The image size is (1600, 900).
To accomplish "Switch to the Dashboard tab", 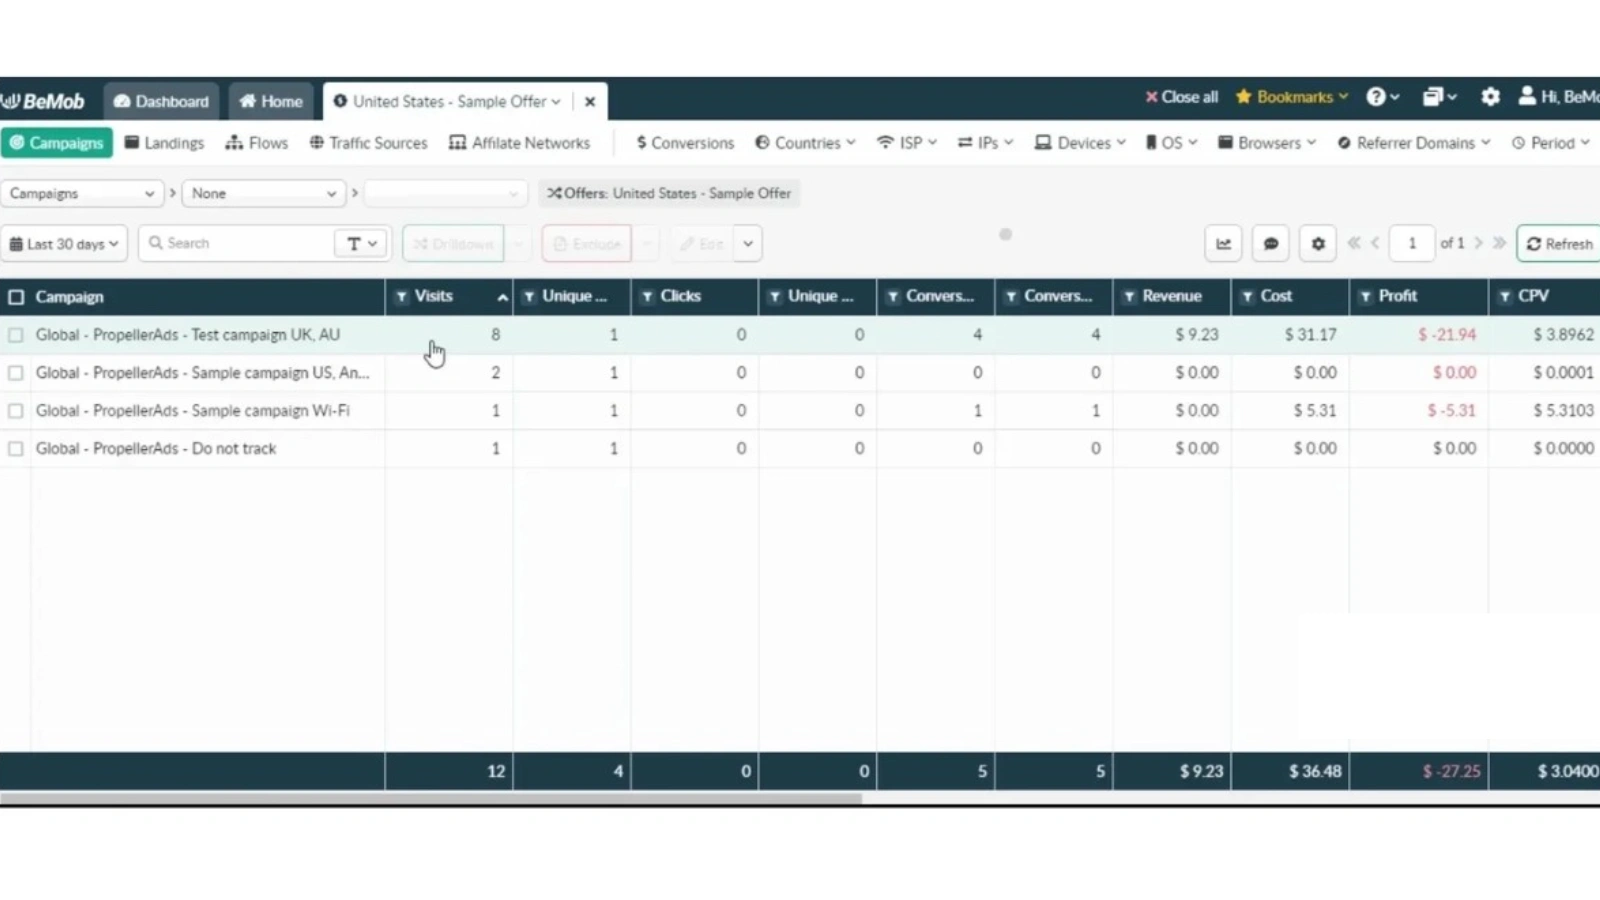I will (x=161, y=100).
